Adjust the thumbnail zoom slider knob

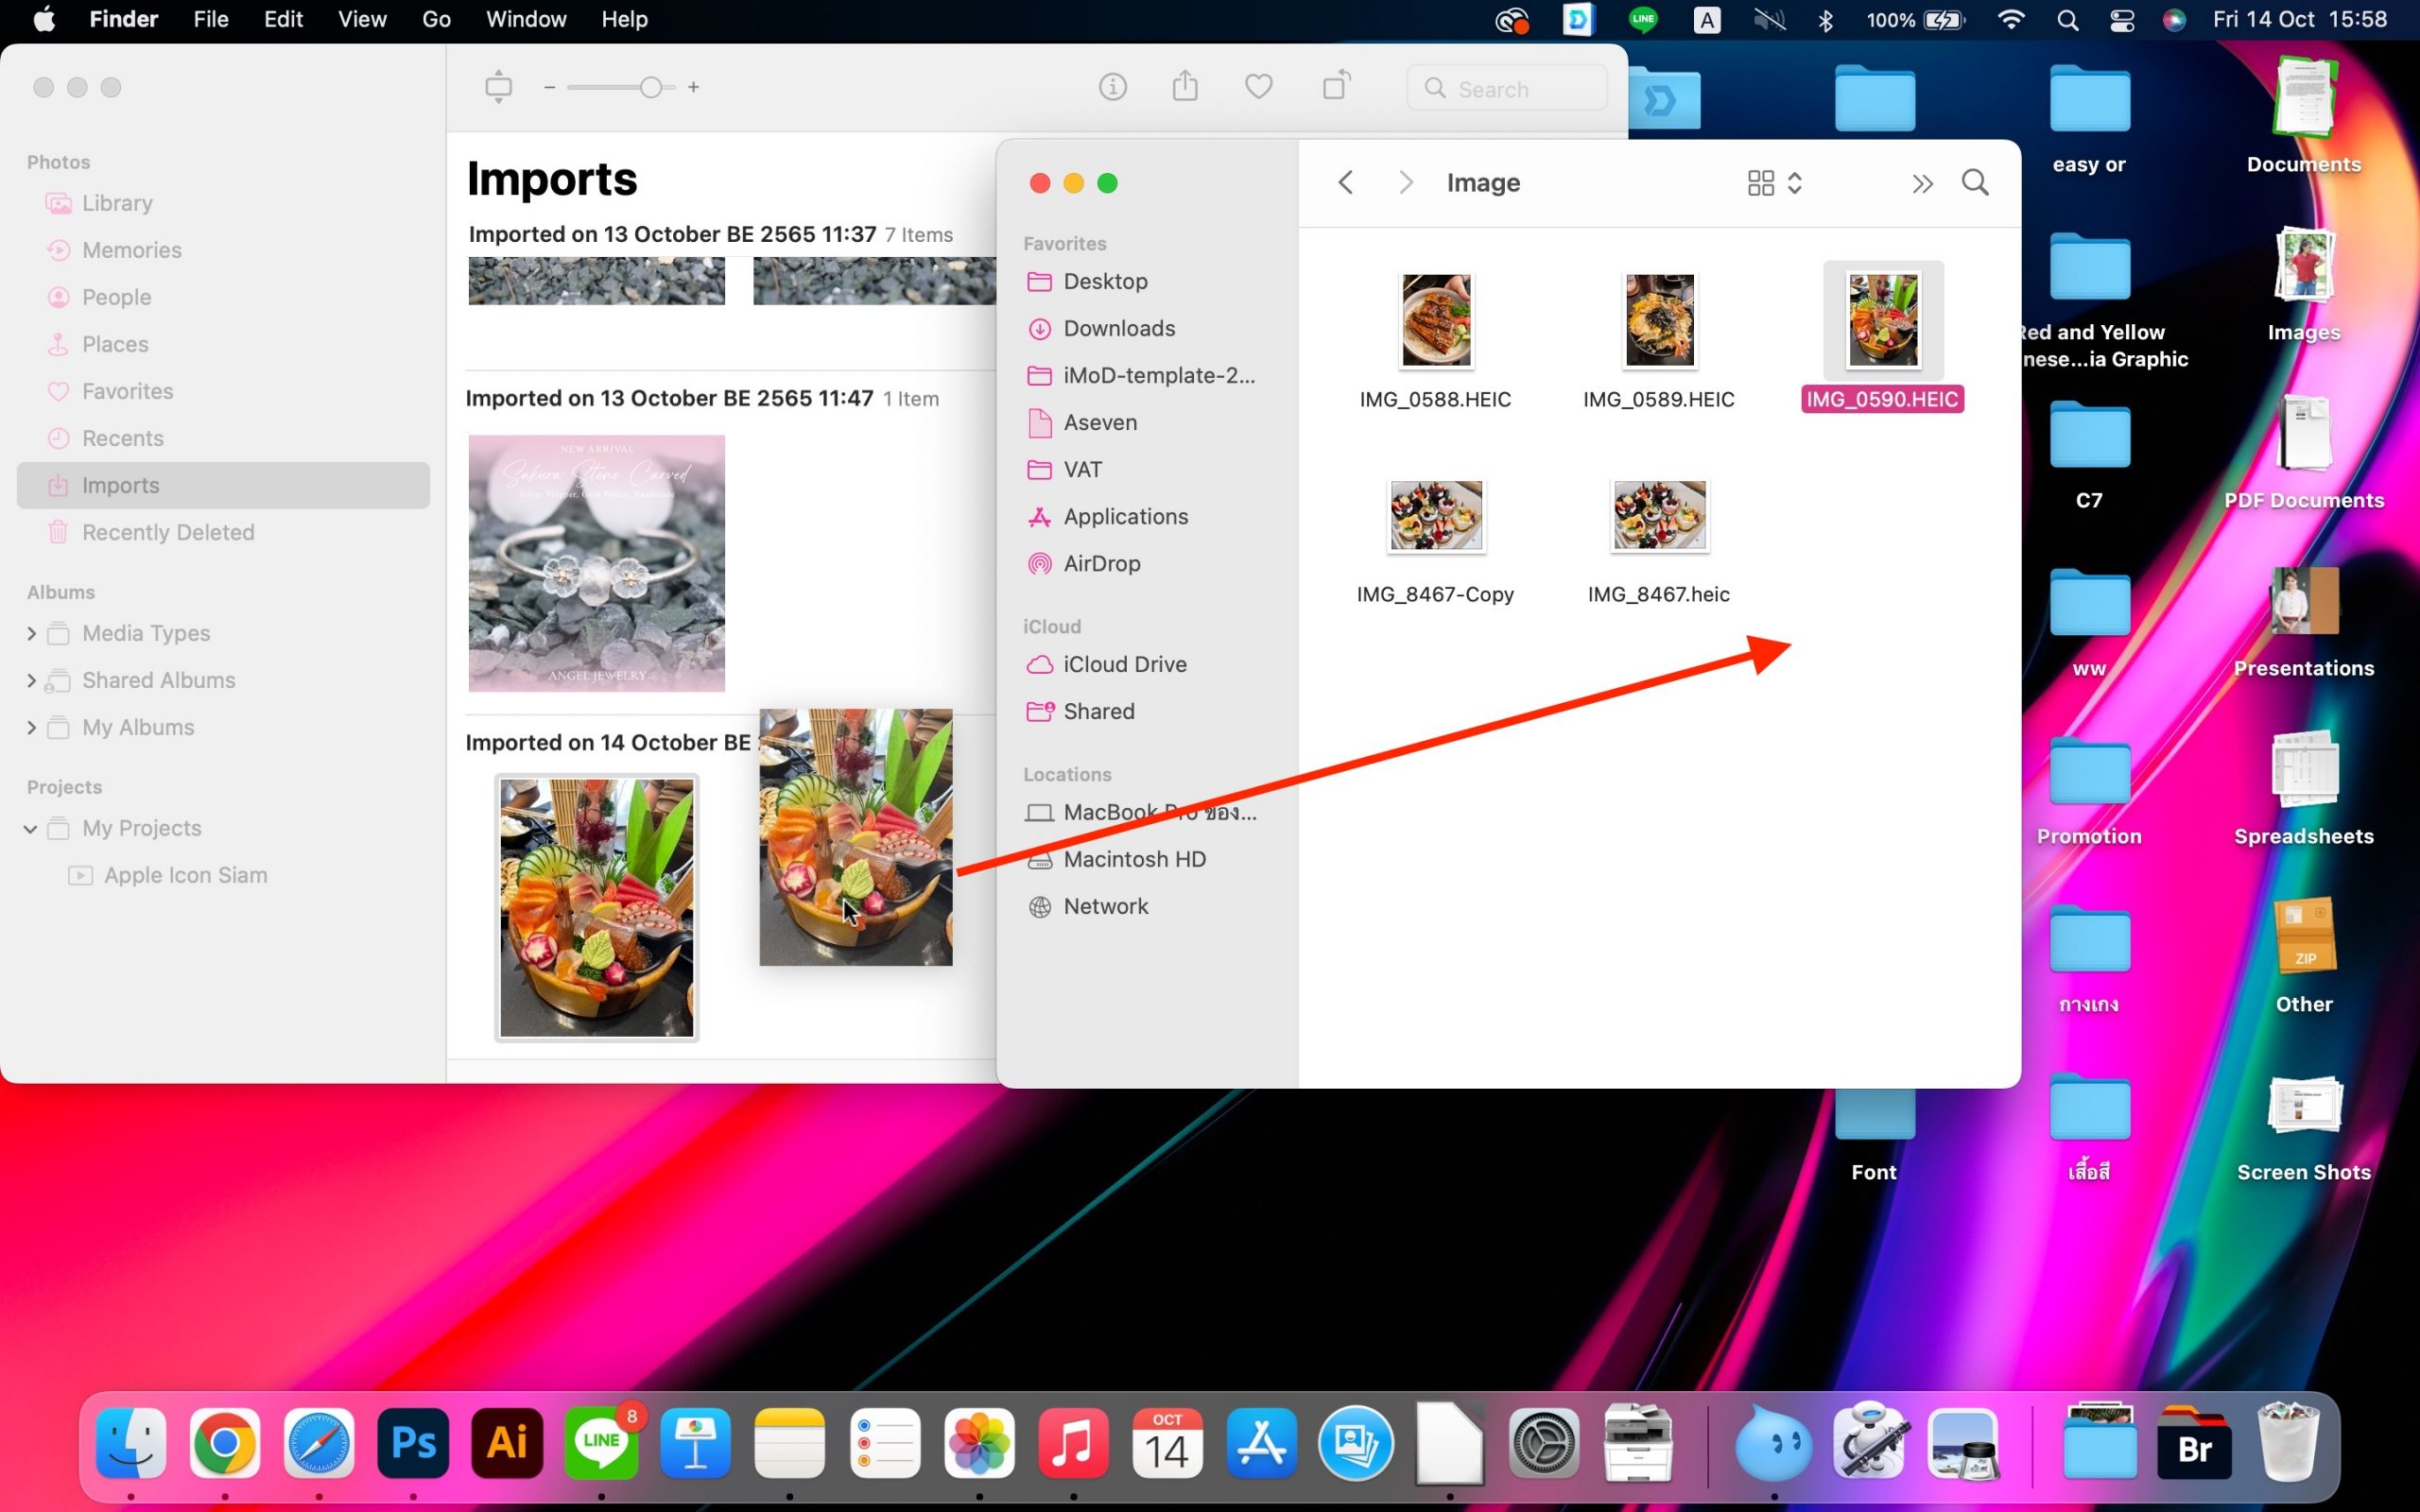651,88
